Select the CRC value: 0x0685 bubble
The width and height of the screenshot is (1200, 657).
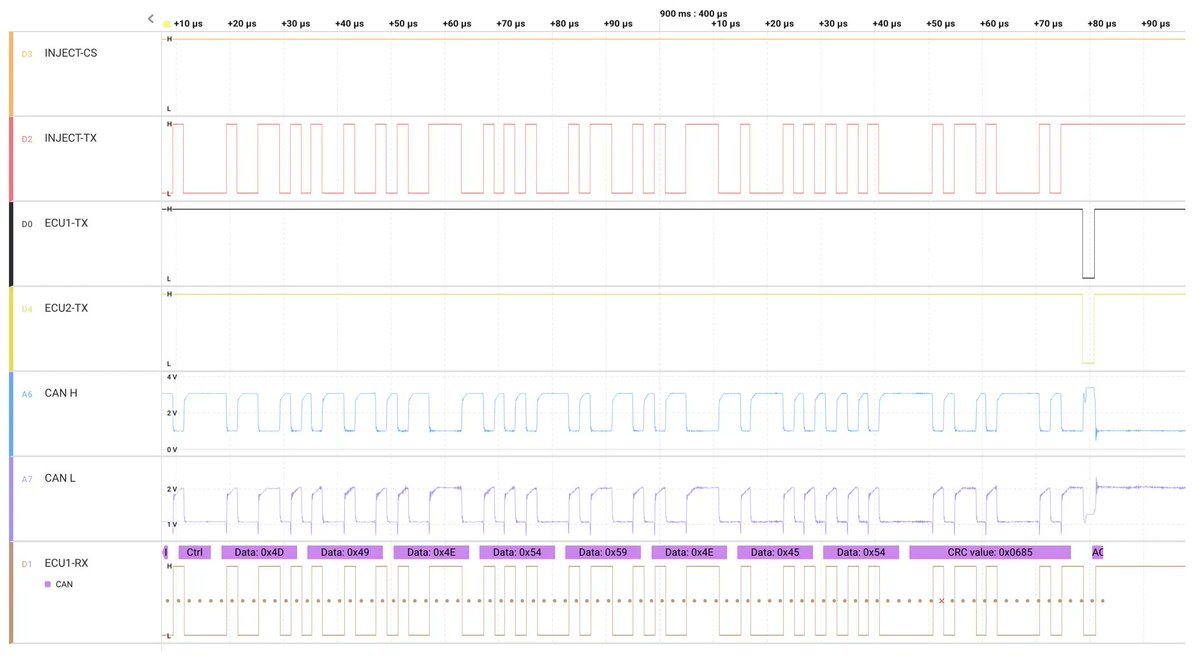(x=990, y=552)
